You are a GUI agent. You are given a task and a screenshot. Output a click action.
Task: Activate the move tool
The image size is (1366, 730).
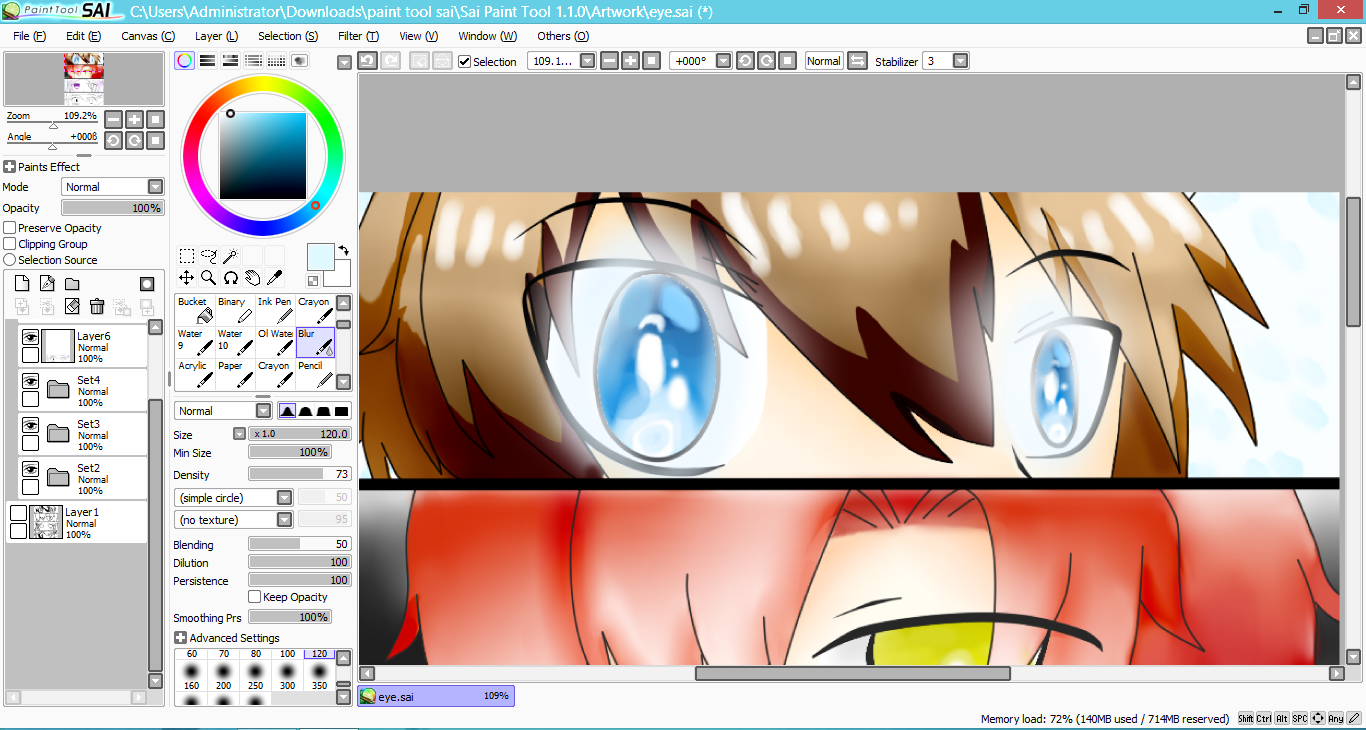[187, 278]
